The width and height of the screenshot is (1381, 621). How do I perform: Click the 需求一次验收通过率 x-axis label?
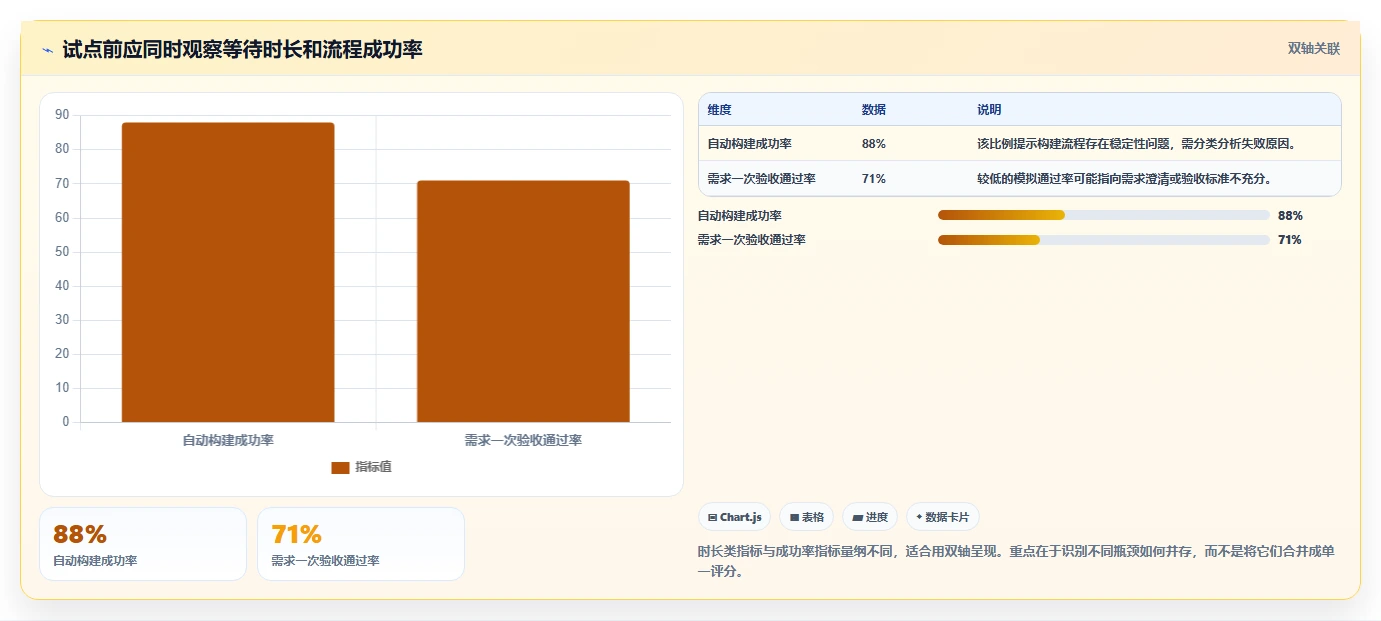[x=523, y=440]
